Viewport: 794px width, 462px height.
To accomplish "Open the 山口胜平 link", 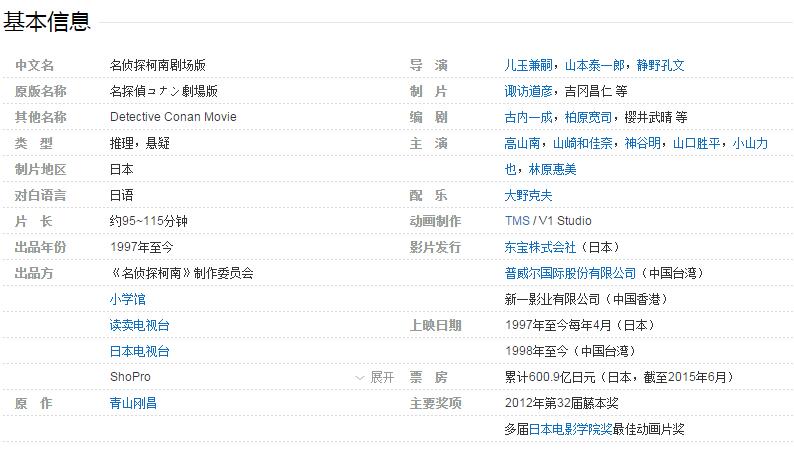I will 697,143.
